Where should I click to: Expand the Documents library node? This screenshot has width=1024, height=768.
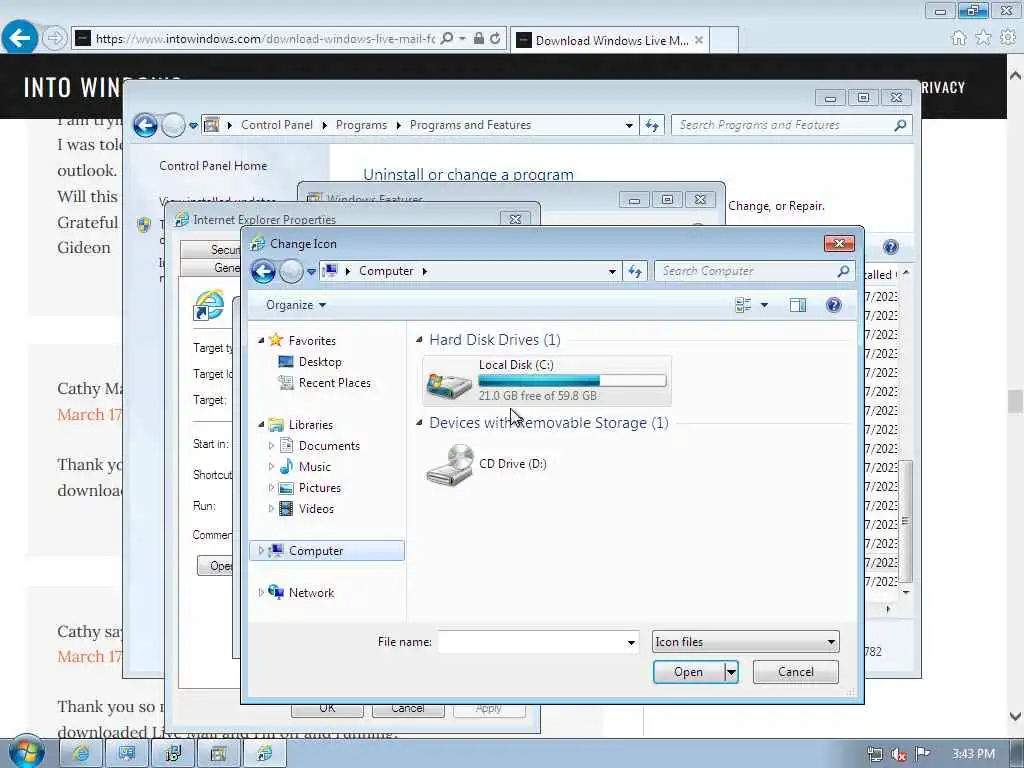(271, 445)
